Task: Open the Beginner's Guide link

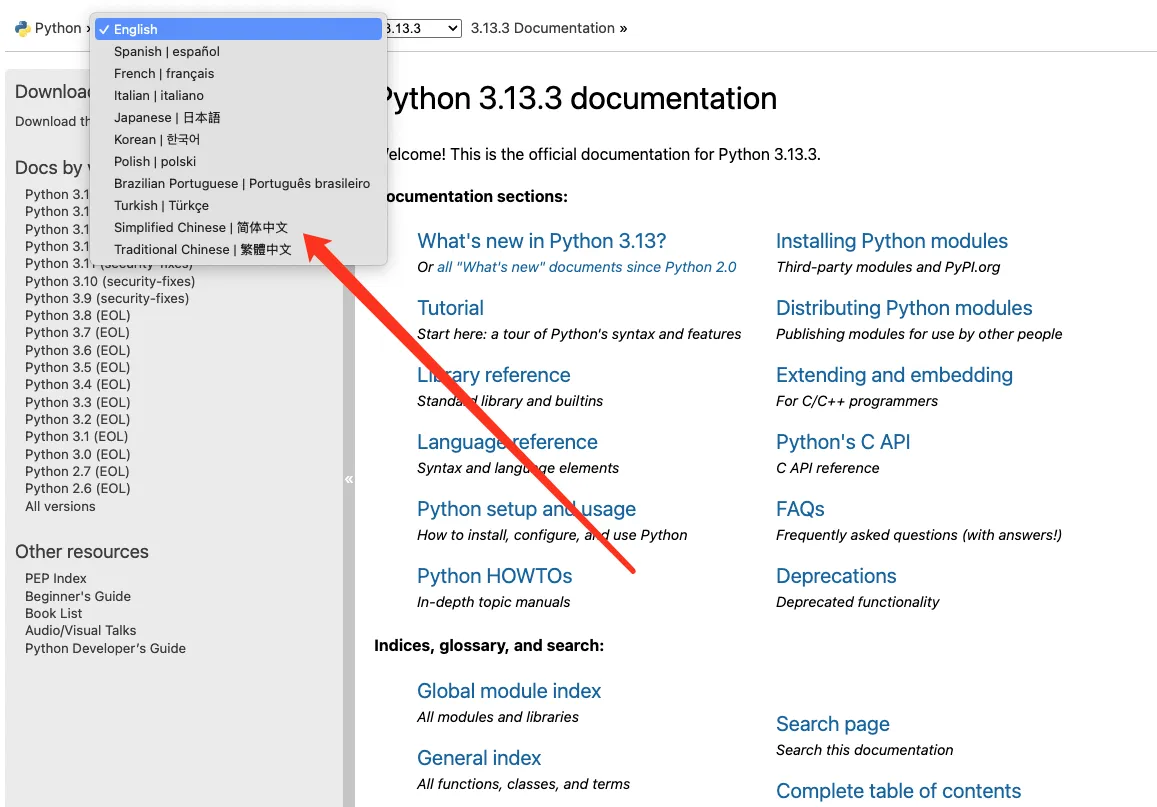Action: 78,596
